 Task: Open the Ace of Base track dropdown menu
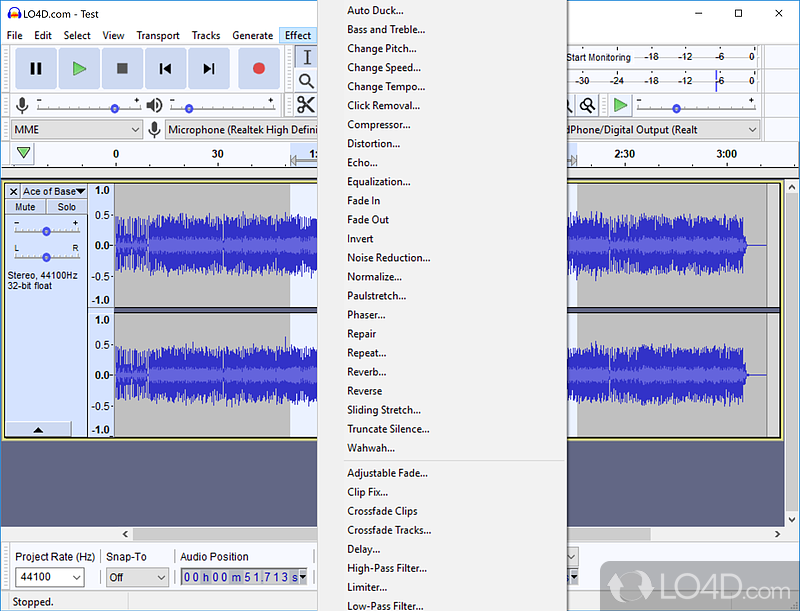54,192
